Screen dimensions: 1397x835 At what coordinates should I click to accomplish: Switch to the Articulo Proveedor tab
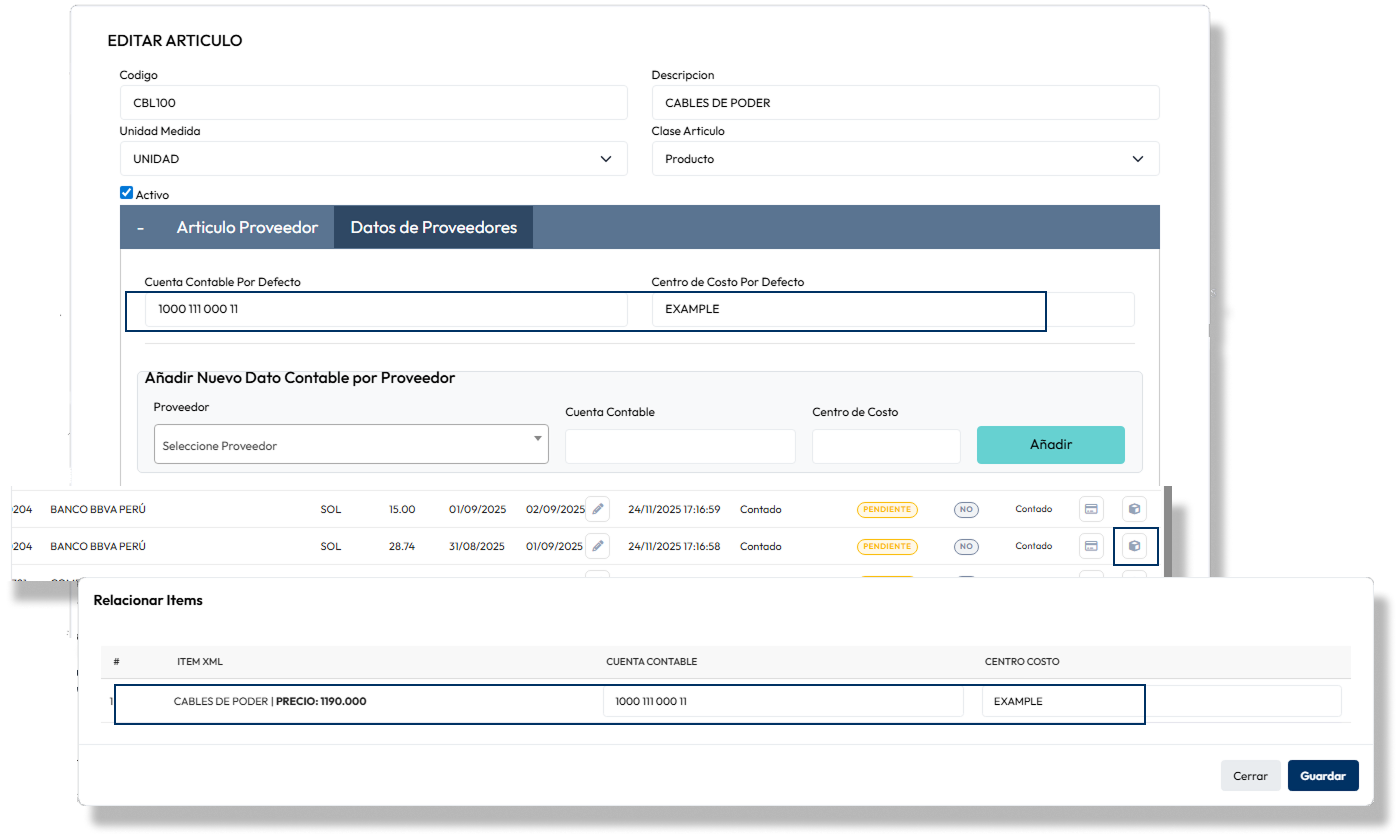coord(247,227)
